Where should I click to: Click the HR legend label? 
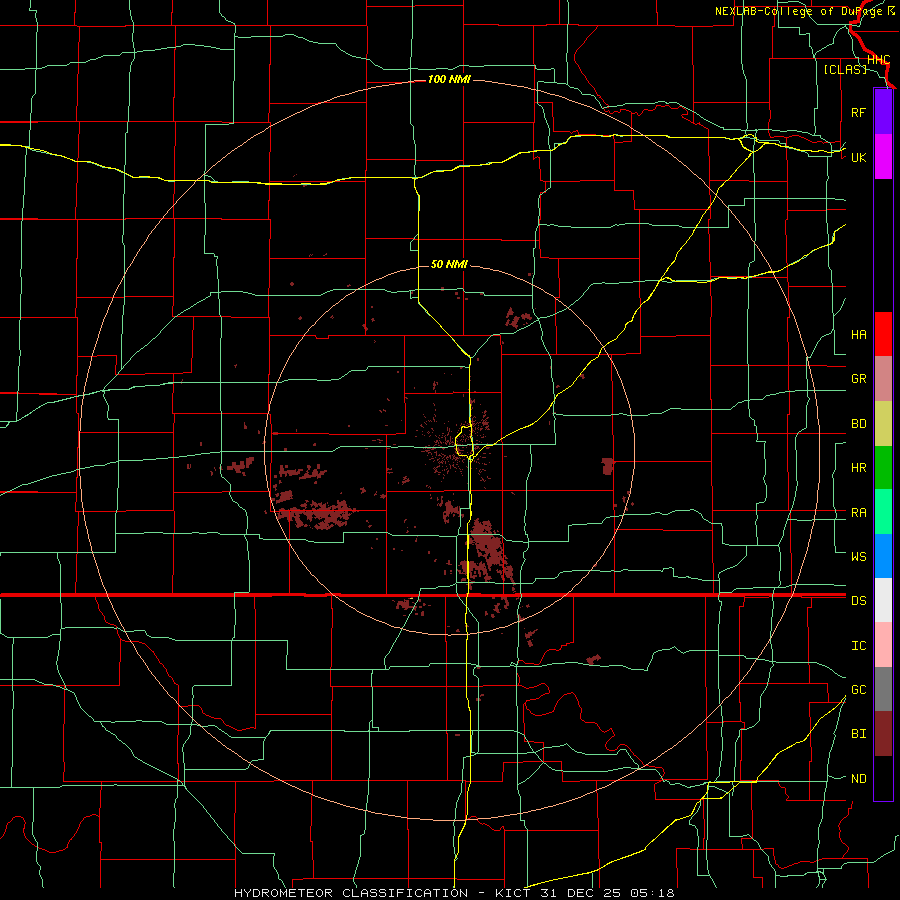(x=858, y=468)
